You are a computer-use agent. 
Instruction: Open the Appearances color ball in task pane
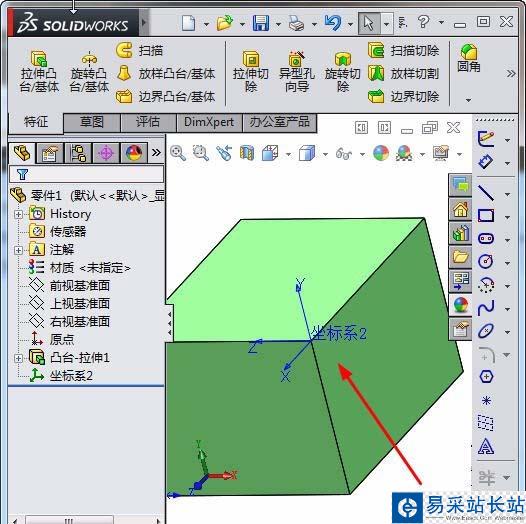460,305
